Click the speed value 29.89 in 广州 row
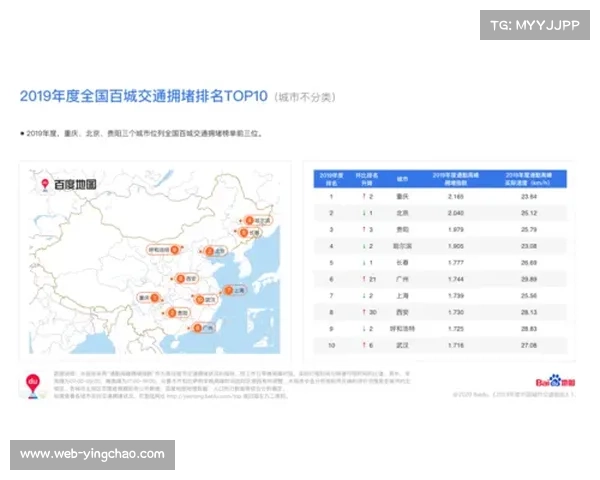Image resolution: width=600 pixels, height=480 pixels. coord(529,279)
